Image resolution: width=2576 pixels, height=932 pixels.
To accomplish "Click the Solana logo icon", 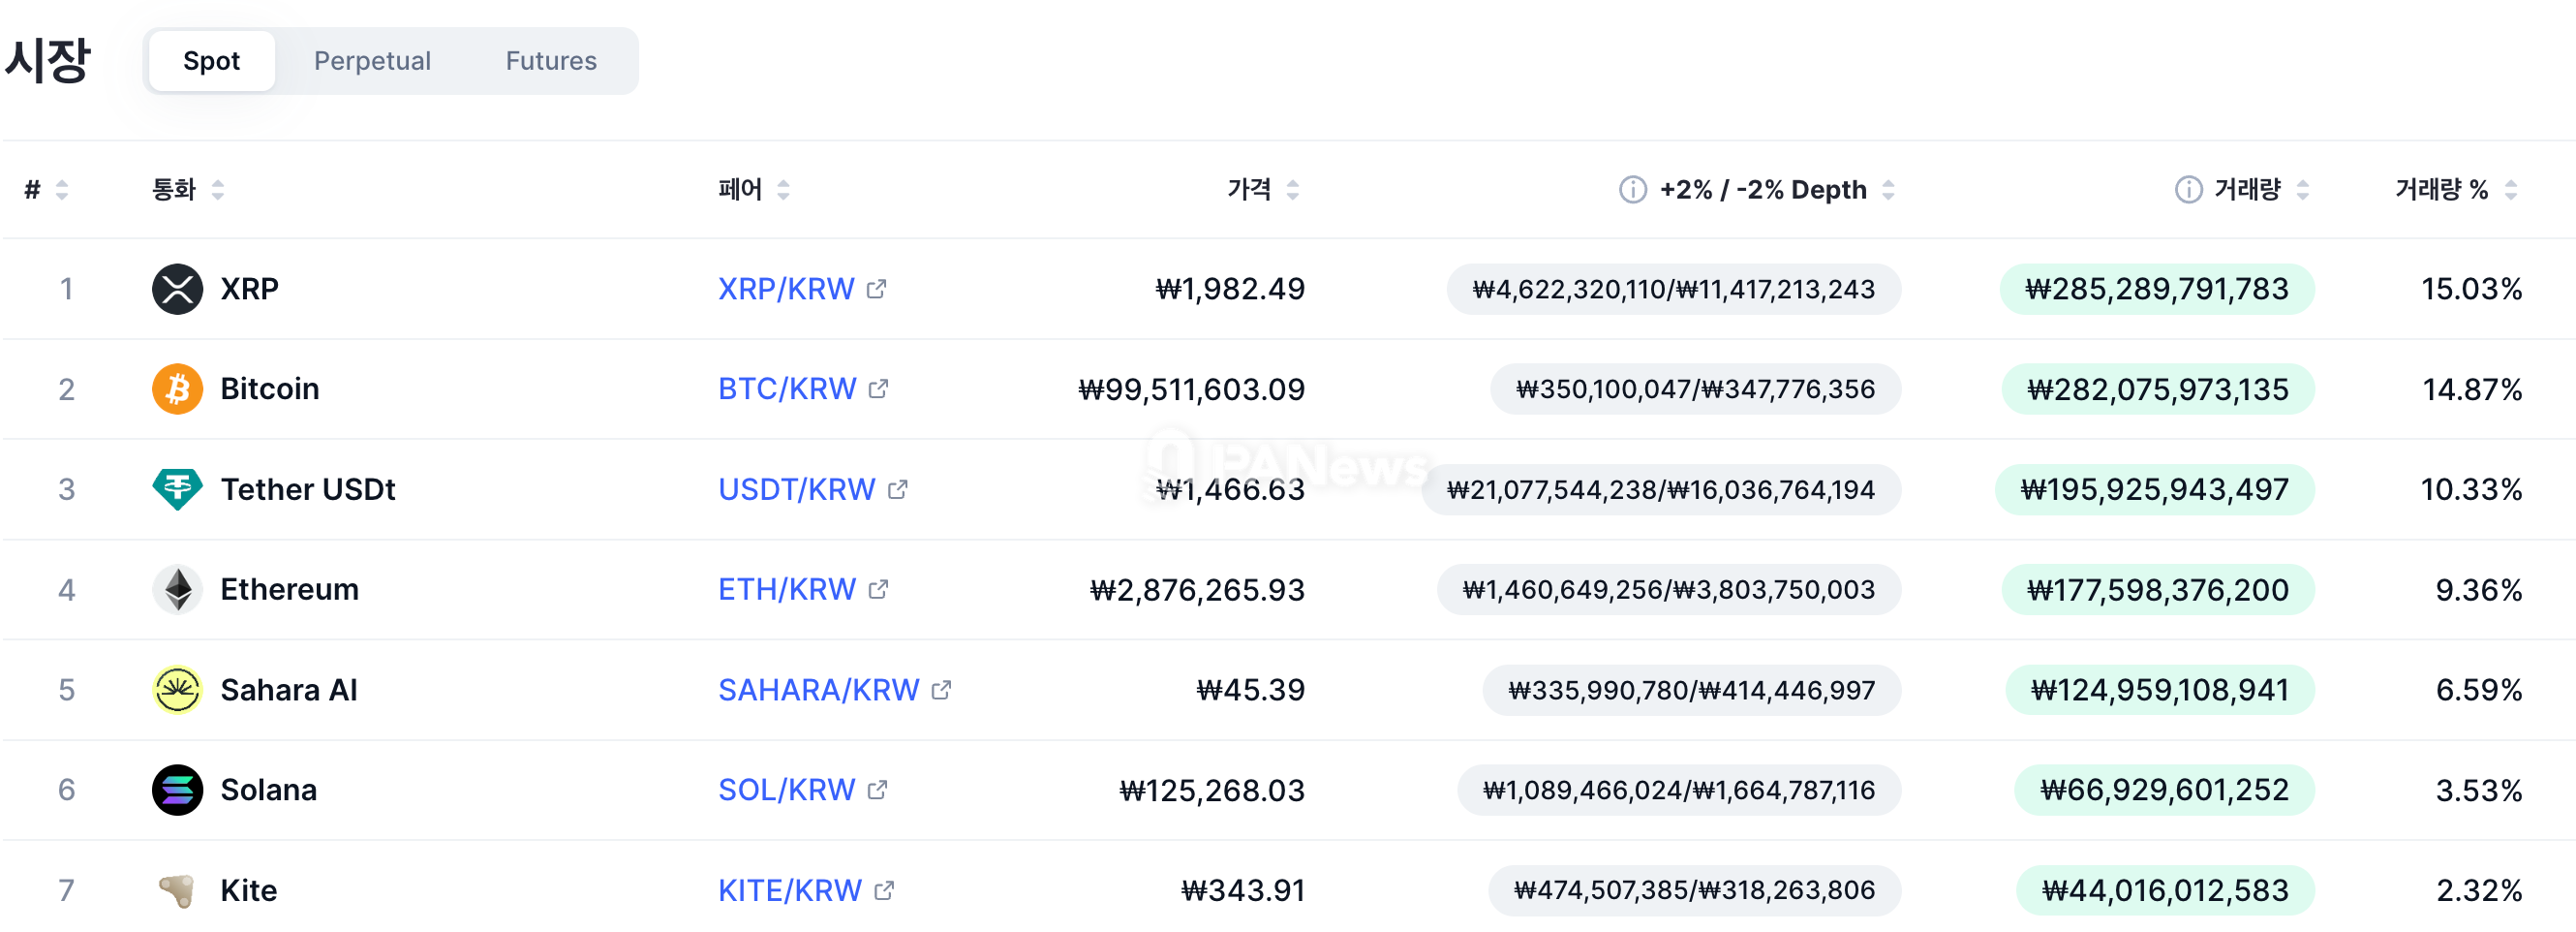I will click(177, 790).
